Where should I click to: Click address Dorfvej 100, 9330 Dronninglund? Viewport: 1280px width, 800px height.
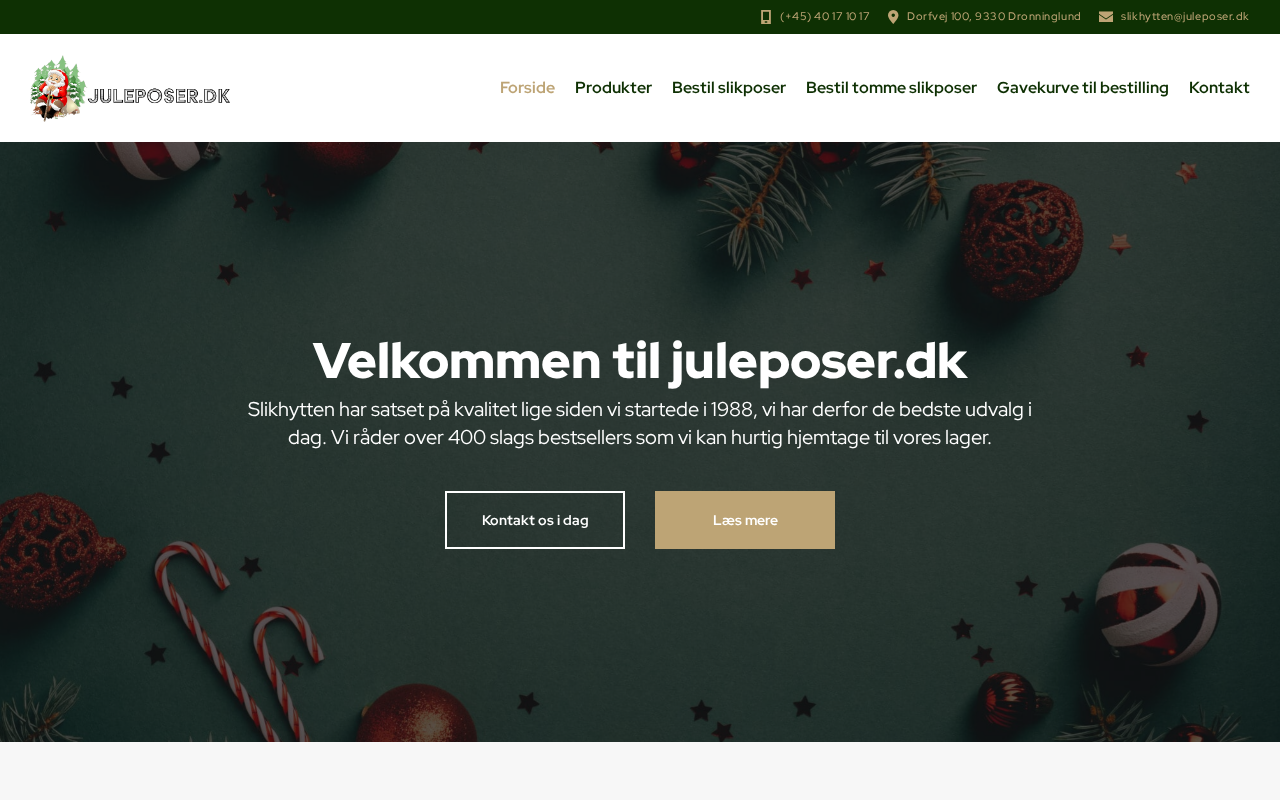click(994, 17)
